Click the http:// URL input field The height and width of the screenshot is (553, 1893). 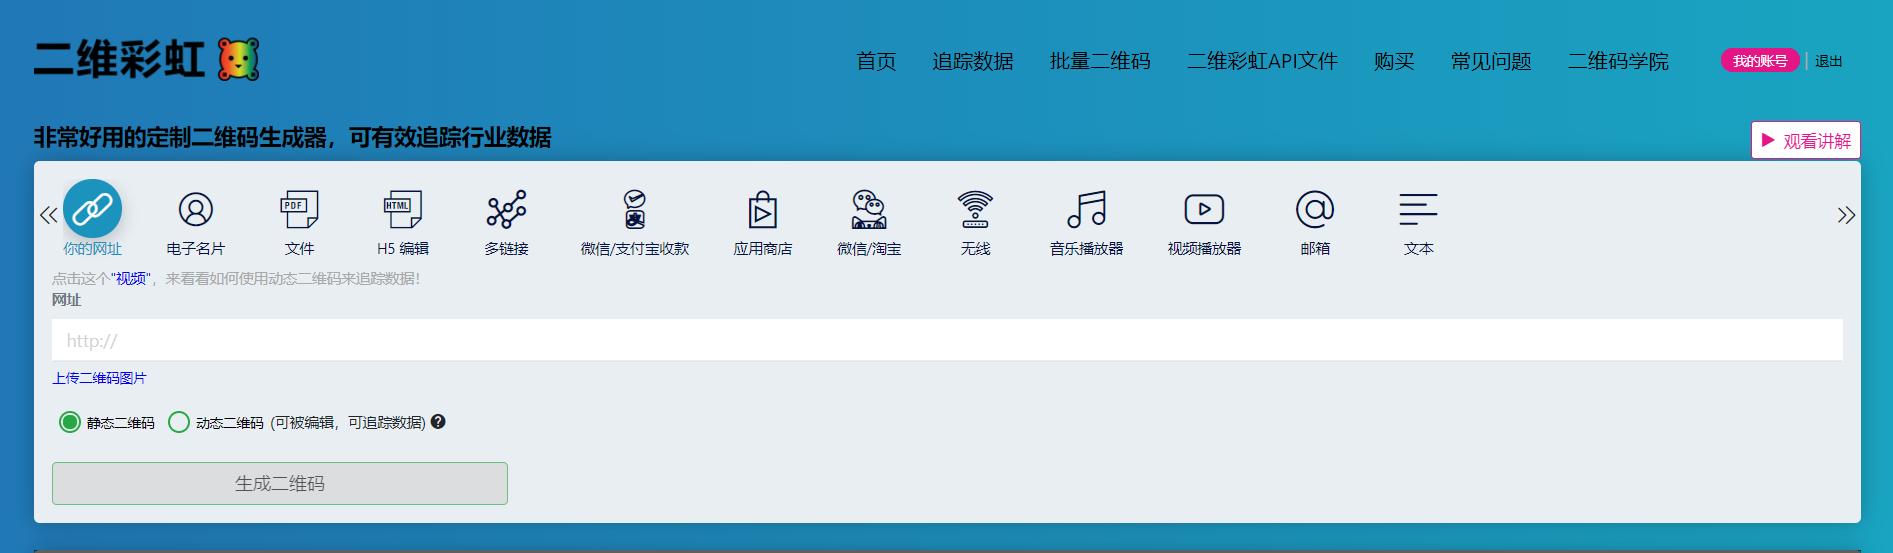[x=947, y=340]
